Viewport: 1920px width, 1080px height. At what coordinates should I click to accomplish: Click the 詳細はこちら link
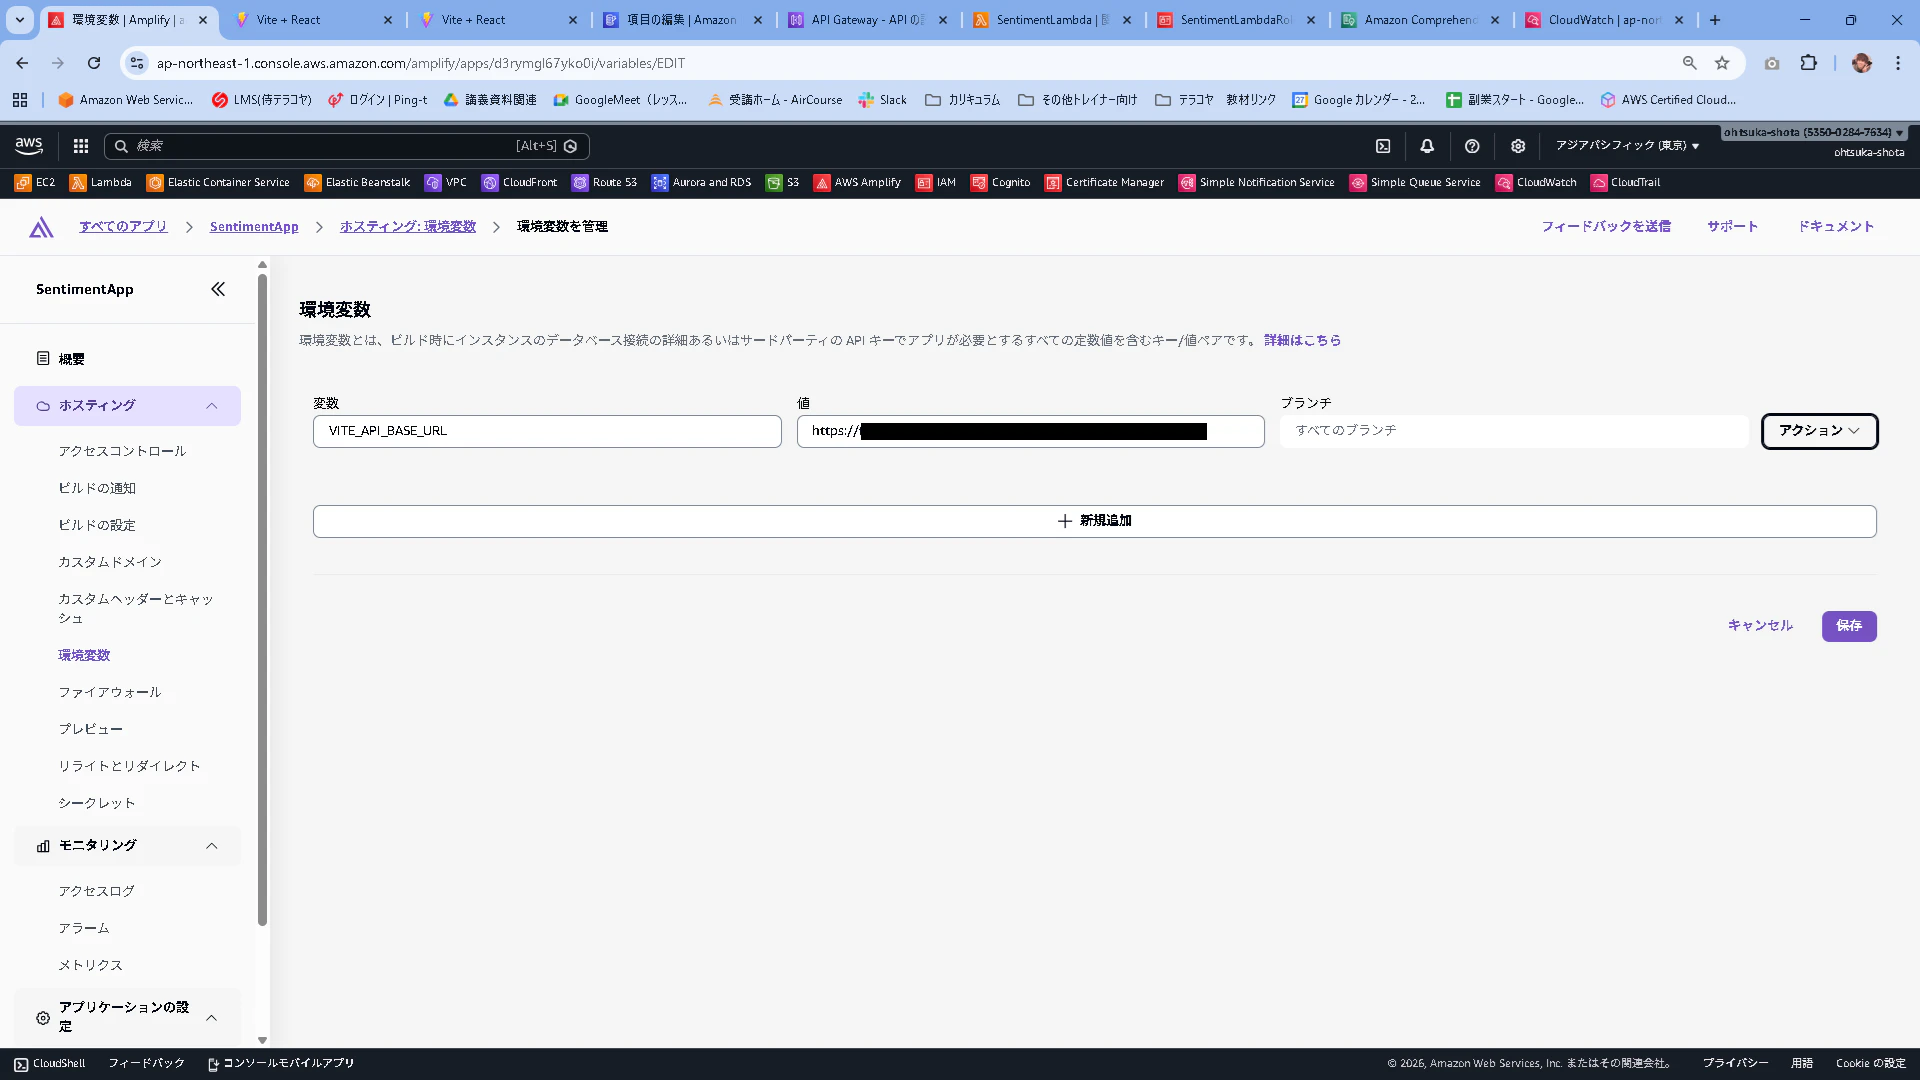click(1302, 341)
